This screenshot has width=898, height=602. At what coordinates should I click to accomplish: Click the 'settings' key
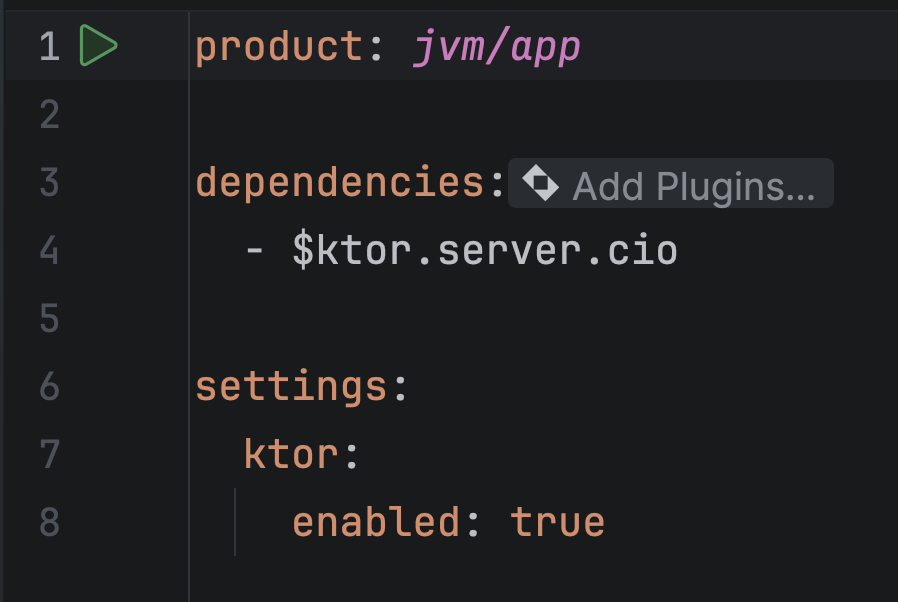(291, 387)
